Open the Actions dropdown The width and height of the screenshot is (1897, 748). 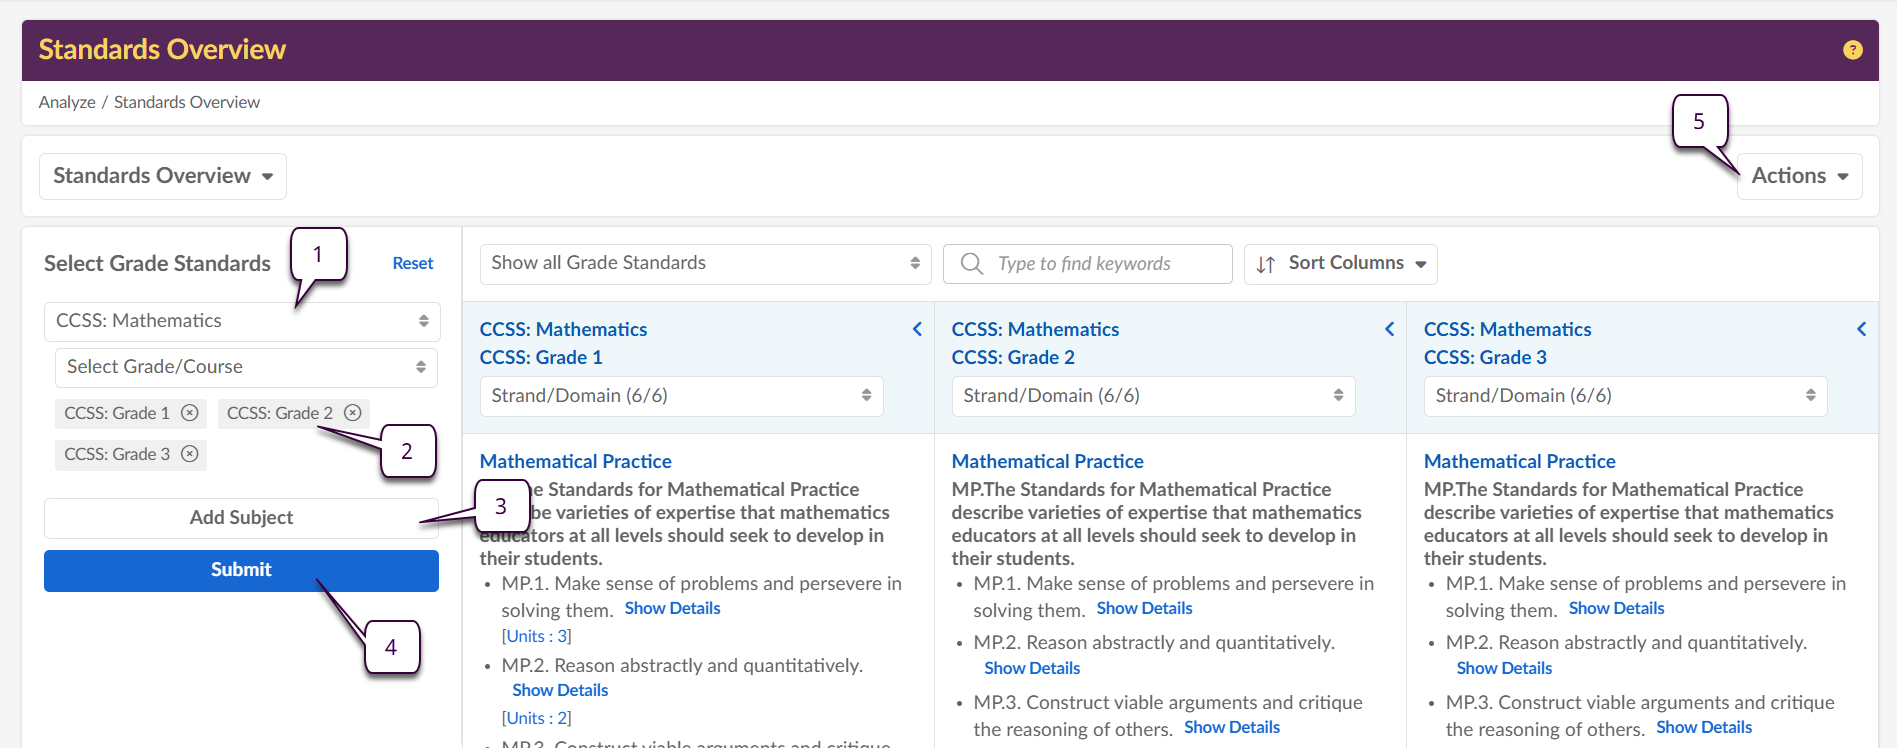(x=1799, y=176)
